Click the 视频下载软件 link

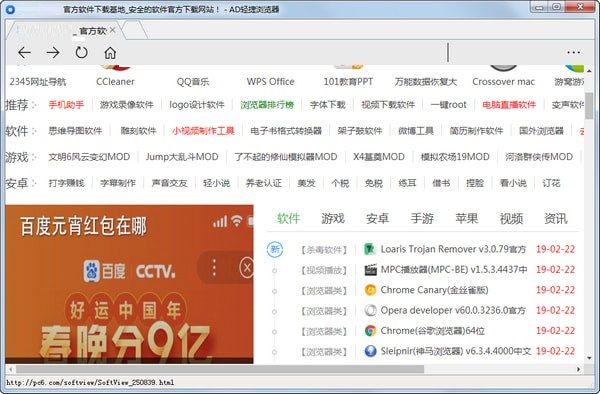[388, 105]
